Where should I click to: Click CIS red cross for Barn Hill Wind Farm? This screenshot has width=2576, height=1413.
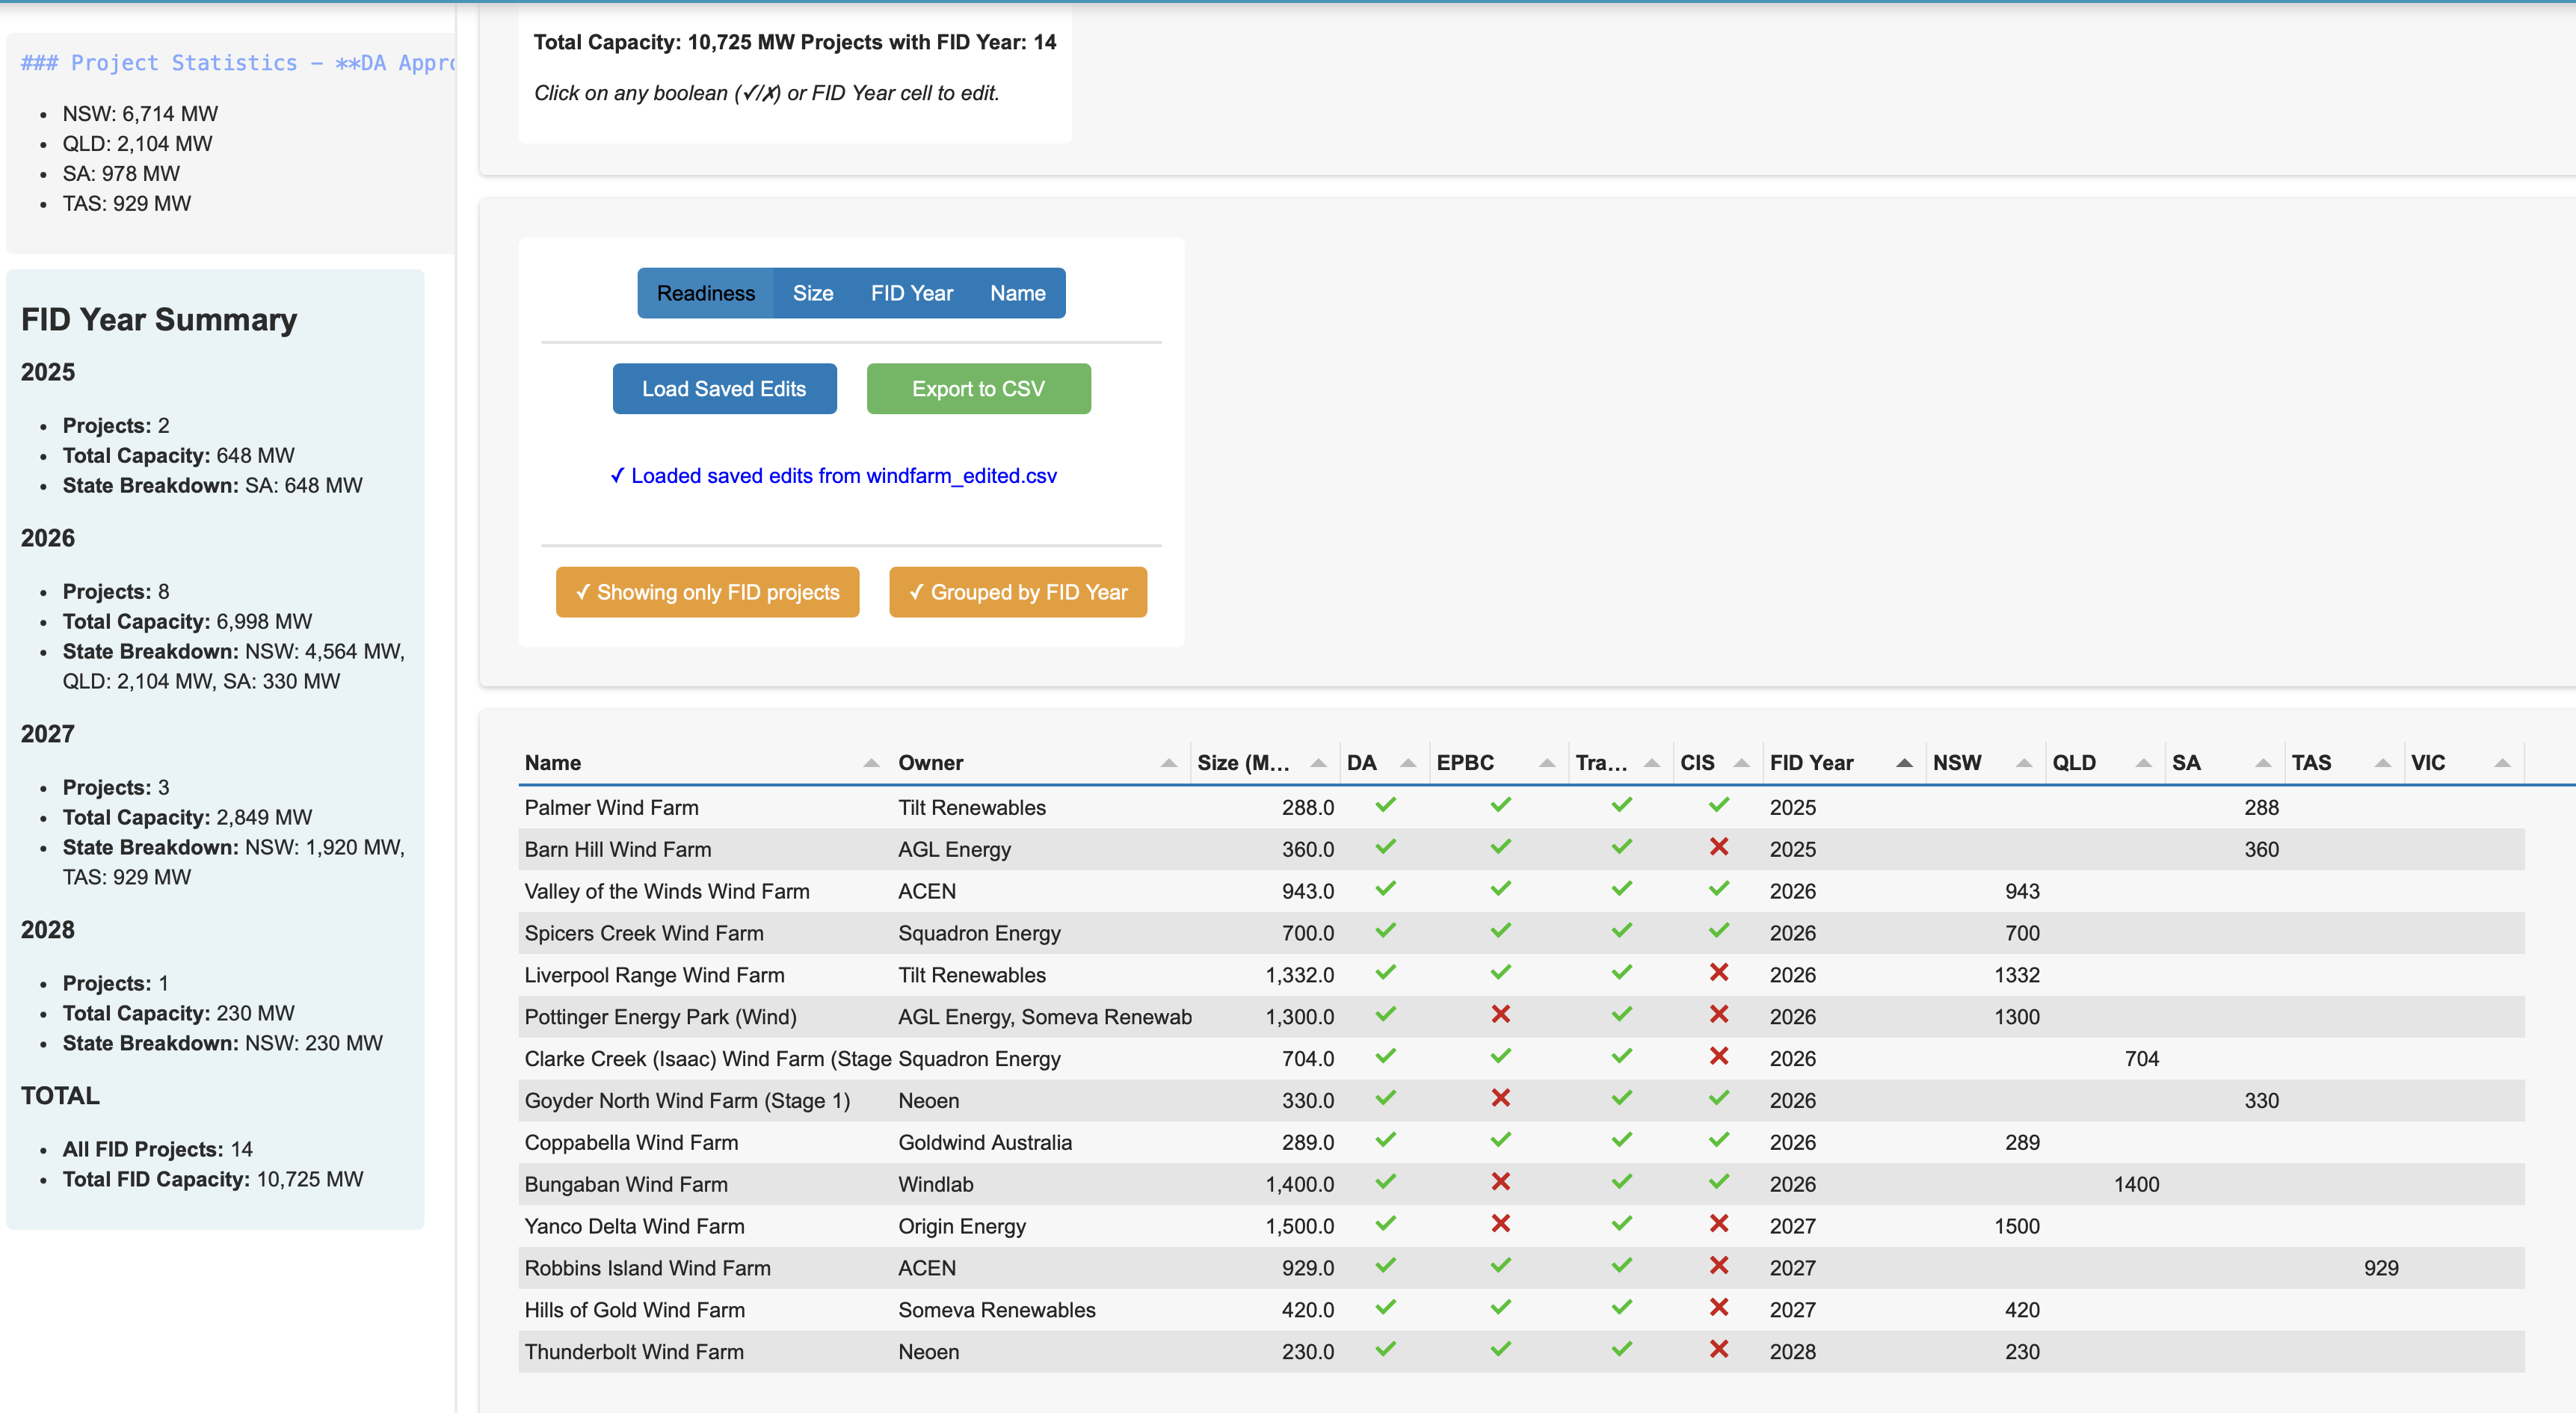pos(1718,847)
